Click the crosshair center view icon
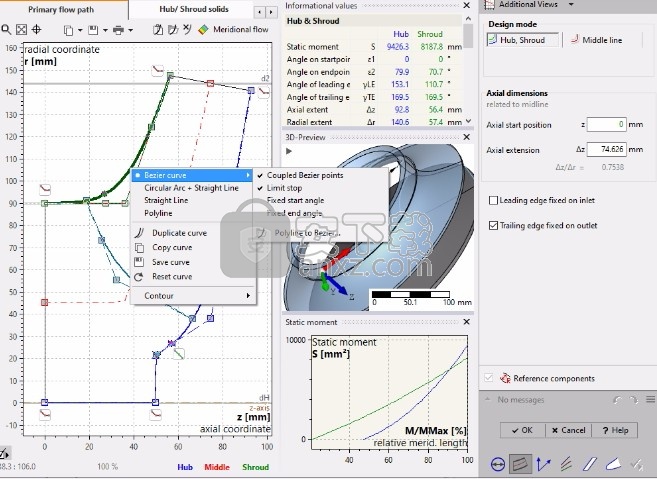 (36, 29)
